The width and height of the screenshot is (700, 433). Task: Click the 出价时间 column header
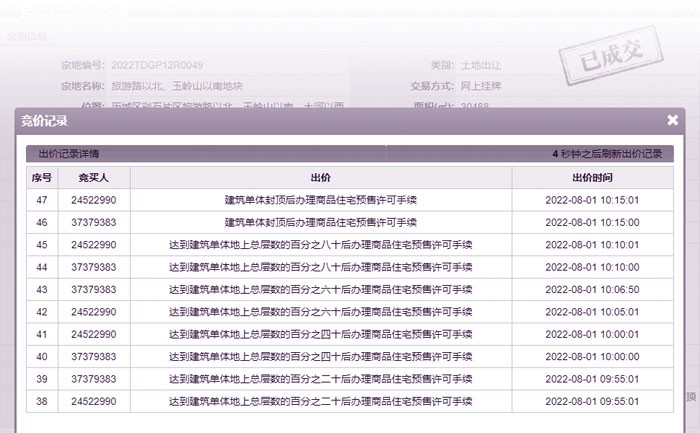(x=592, y=177)
